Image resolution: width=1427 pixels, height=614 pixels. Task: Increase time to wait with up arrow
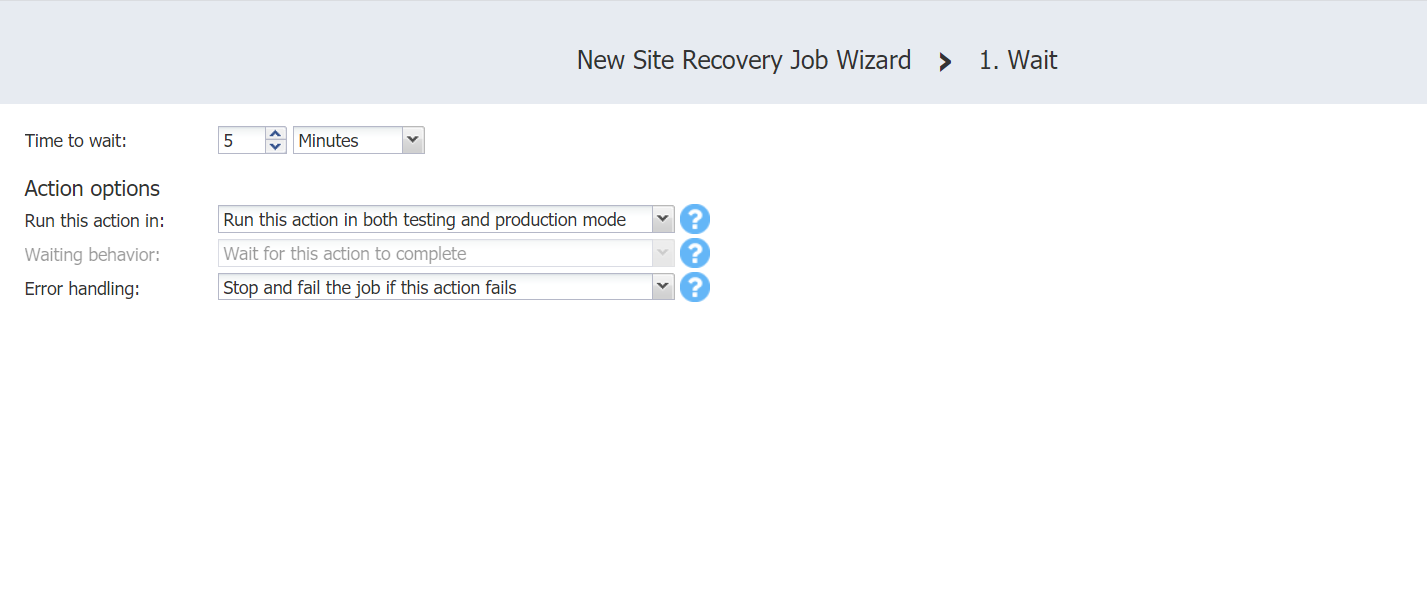tap(276, 134)
